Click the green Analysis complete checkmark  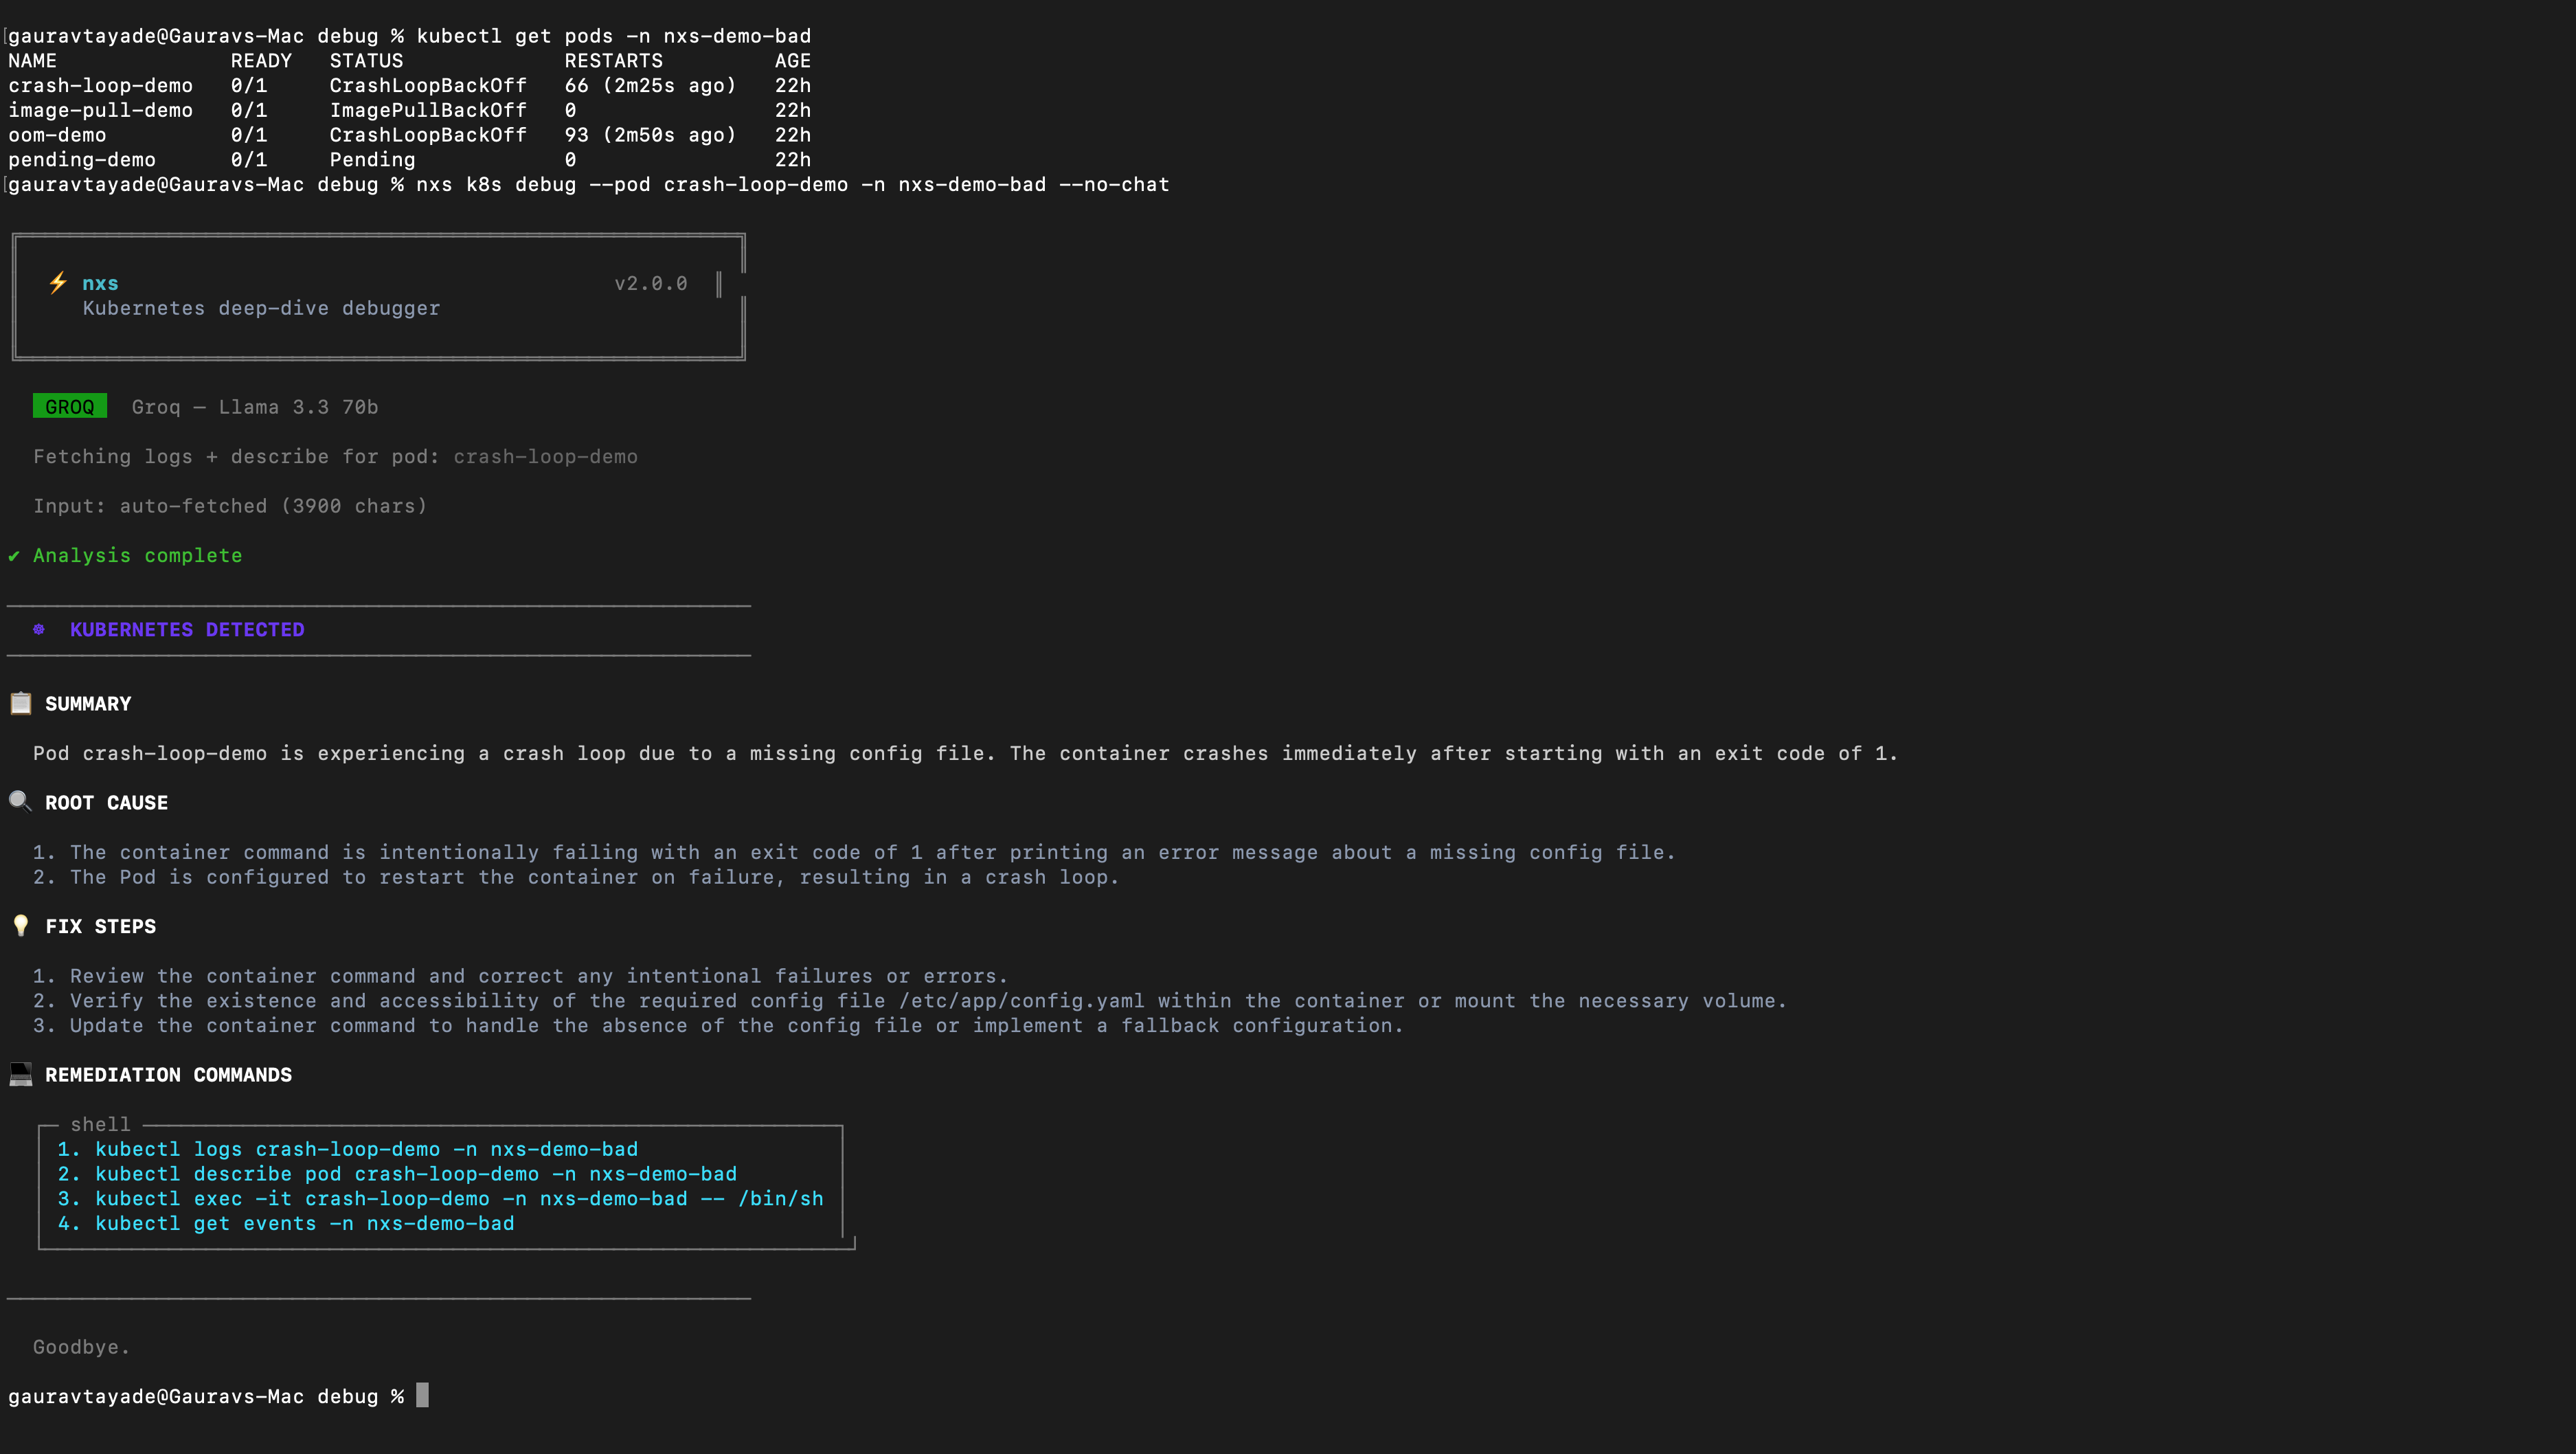tap(14, 555)
